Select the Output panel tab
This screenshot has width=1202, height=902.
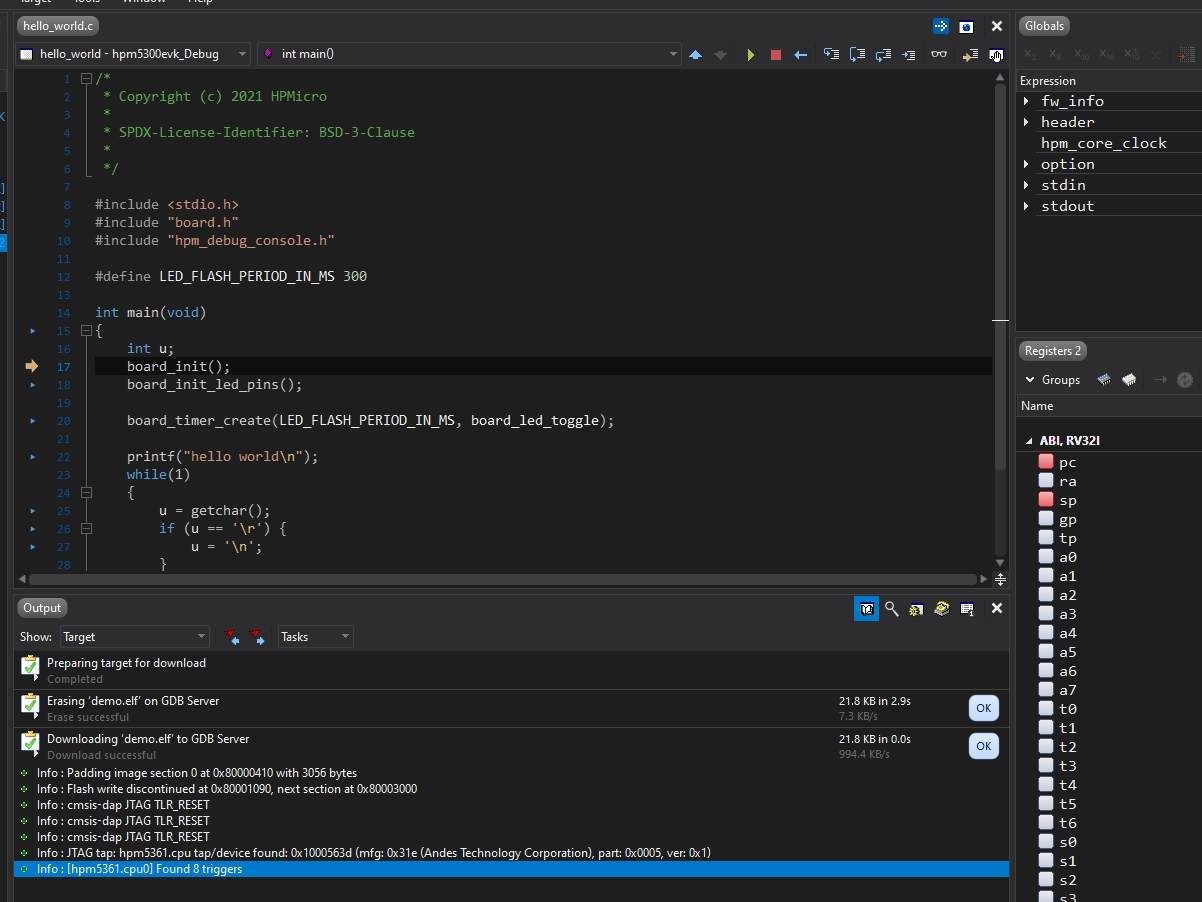[42, 608]
